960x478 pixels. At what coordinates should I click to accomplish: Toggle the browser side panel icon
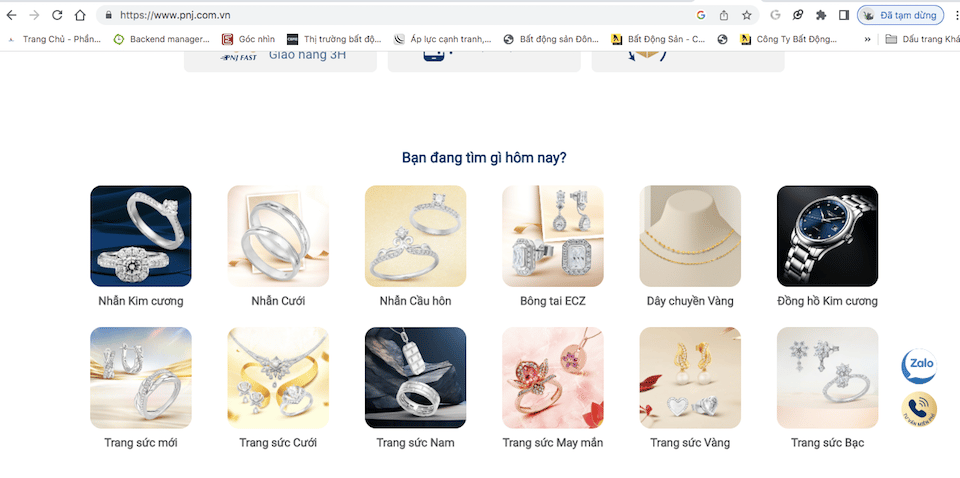click(844, 15)
